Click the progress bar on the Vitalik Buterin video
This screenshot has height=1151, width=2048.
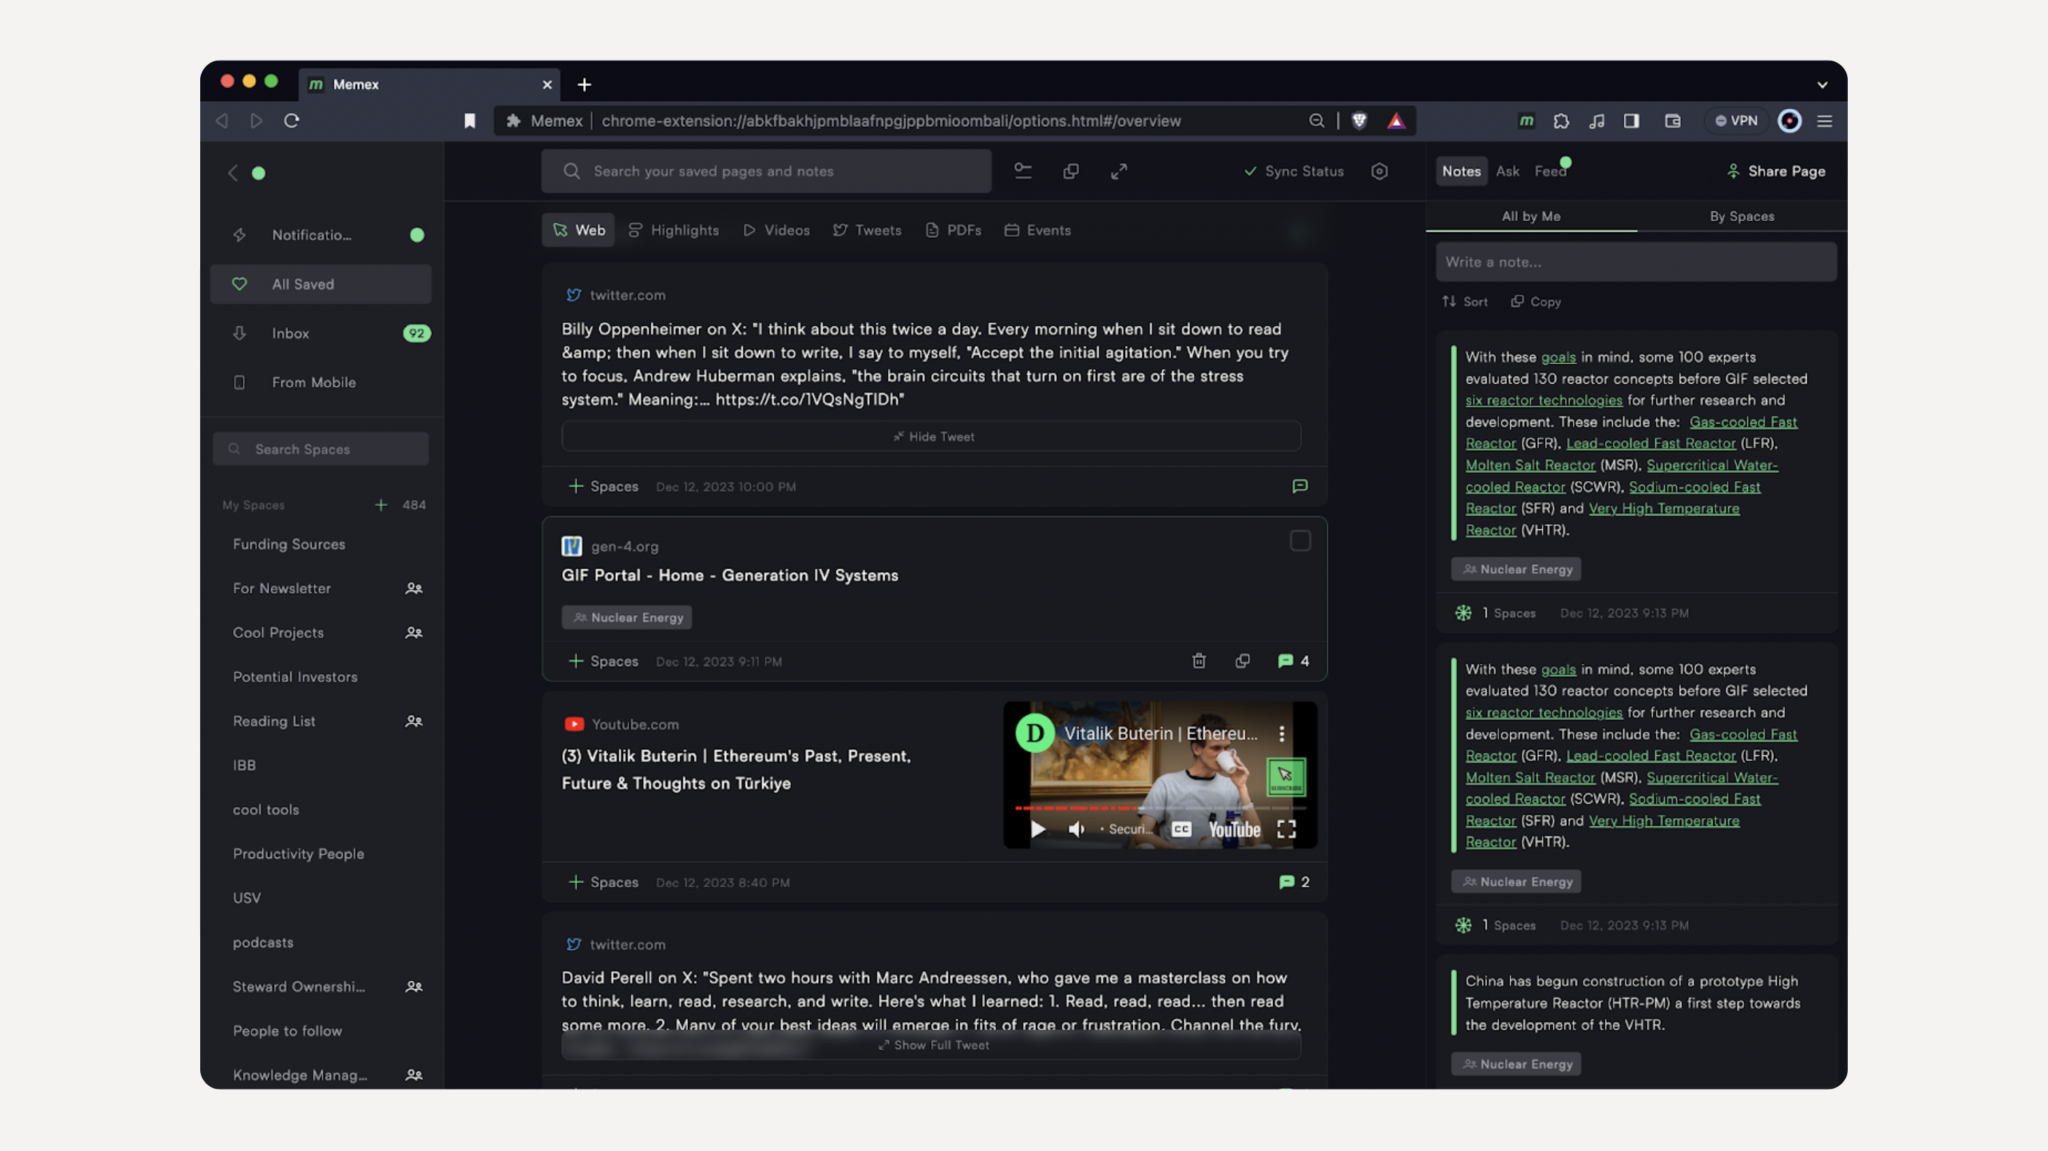1160,808
